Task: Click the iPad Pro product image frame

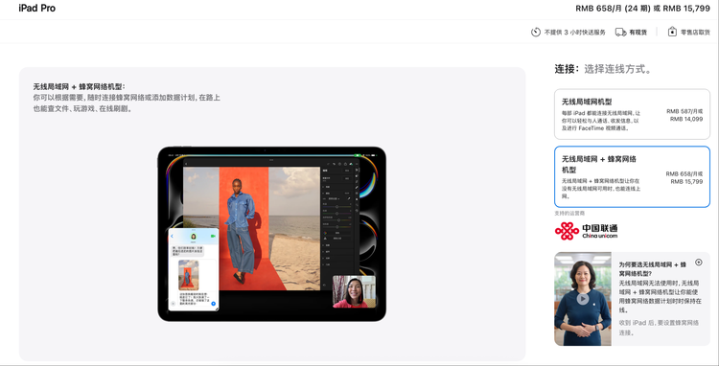Action: coord(272,234)
